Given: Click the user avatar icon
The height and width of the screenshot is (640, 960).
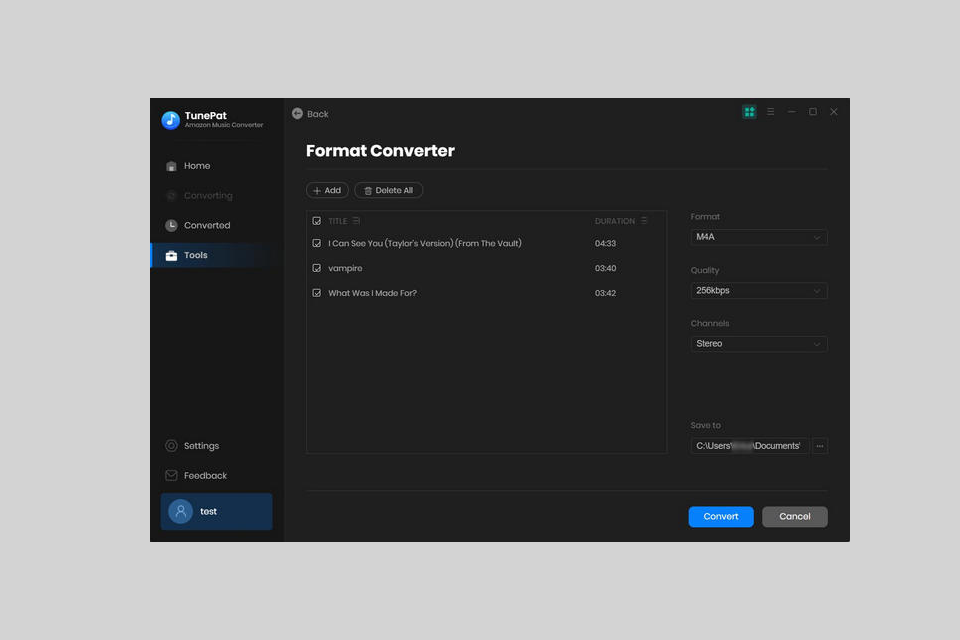Looking at the screenshot, I should coord(181,511).
